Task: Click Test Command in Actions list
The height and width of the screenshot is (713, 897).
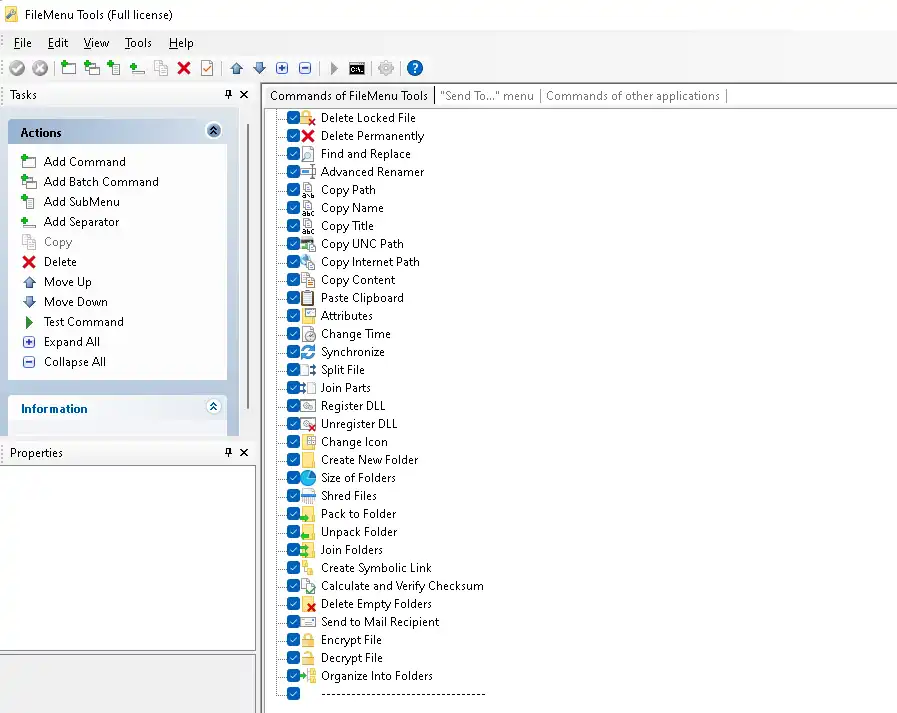Action: tap(83, 322)
